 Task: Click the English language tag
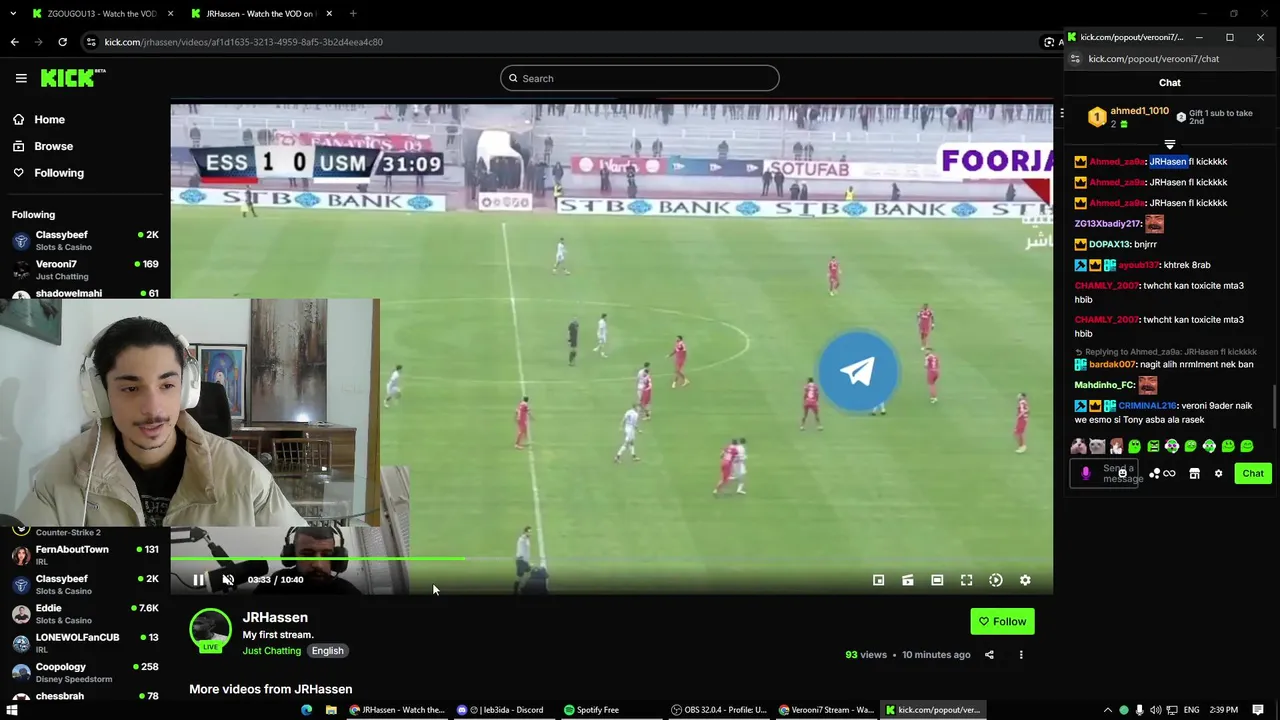(327, 651)
